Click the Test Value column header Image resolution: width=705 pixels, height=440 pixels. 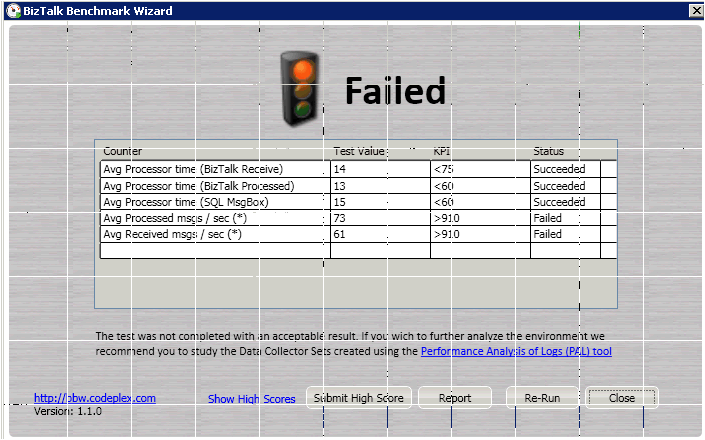tap(359, 151)
